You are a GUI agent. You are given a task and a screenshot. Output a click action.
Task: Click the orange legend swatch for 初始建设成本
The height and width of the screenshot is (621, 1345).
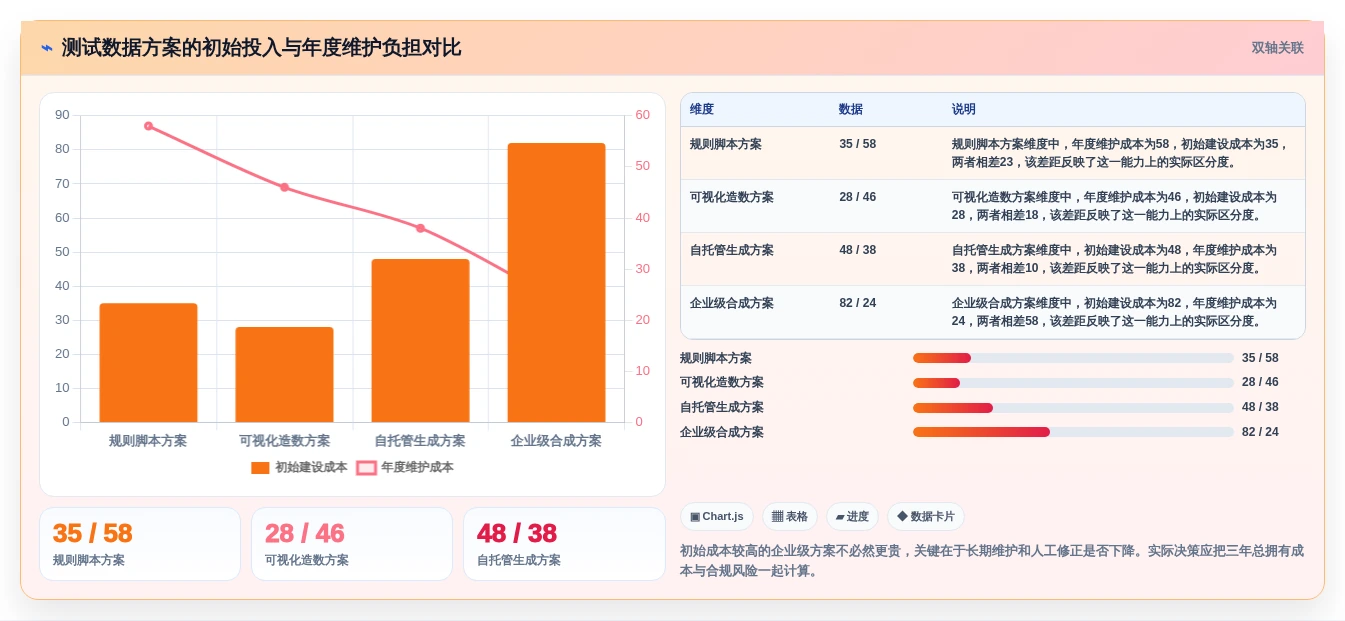(x=260, y=467)
